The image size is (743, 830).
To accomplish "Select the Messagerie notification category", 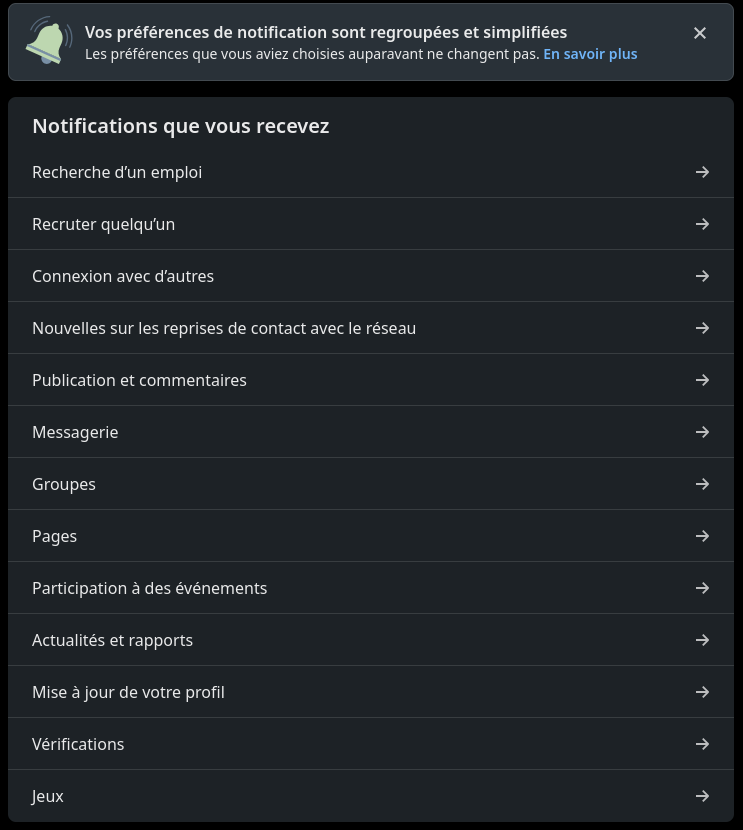I will click(371, 432).
